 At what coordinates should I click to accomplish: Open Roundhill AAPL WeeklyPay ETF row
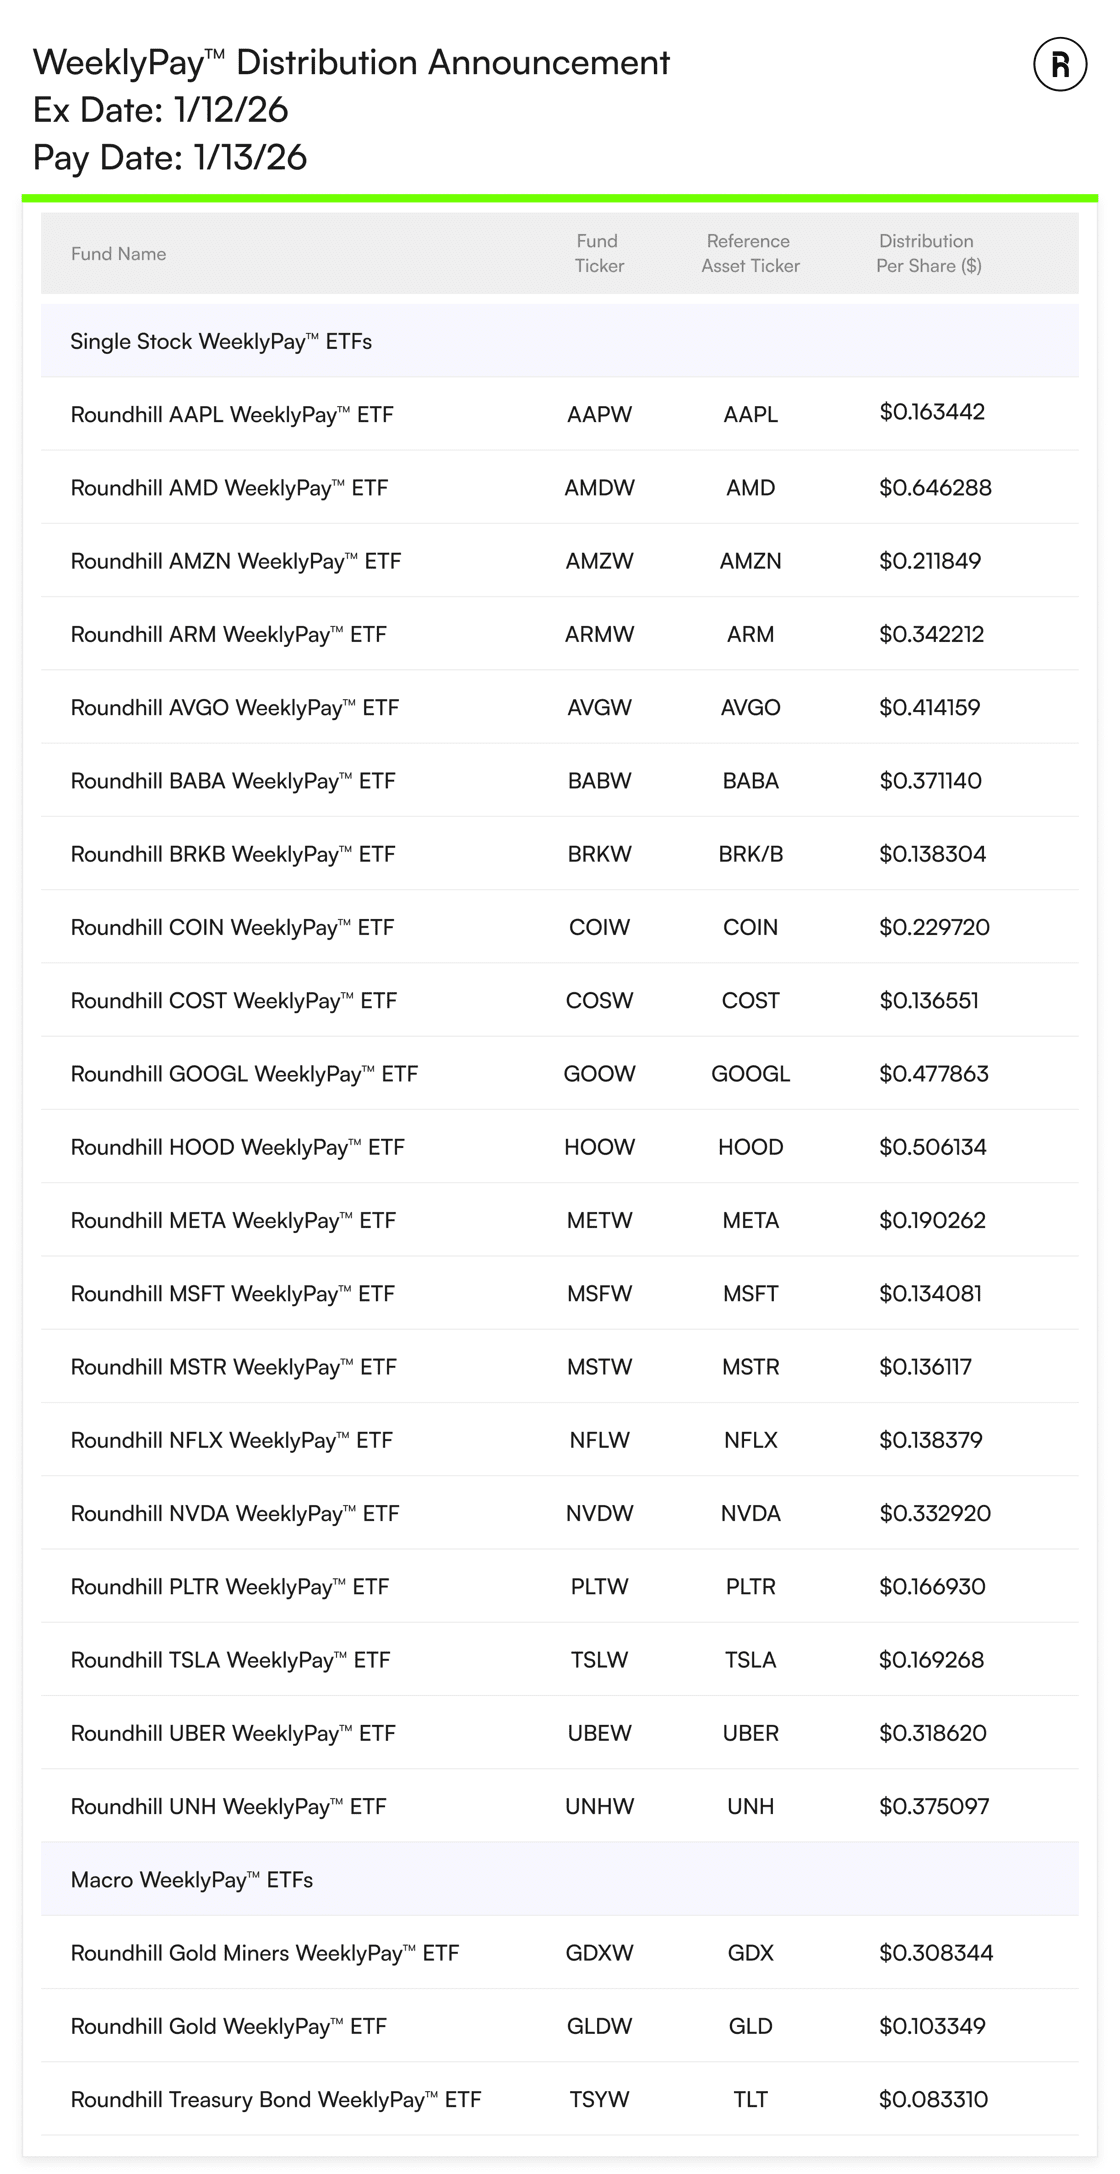click(232, 415)
